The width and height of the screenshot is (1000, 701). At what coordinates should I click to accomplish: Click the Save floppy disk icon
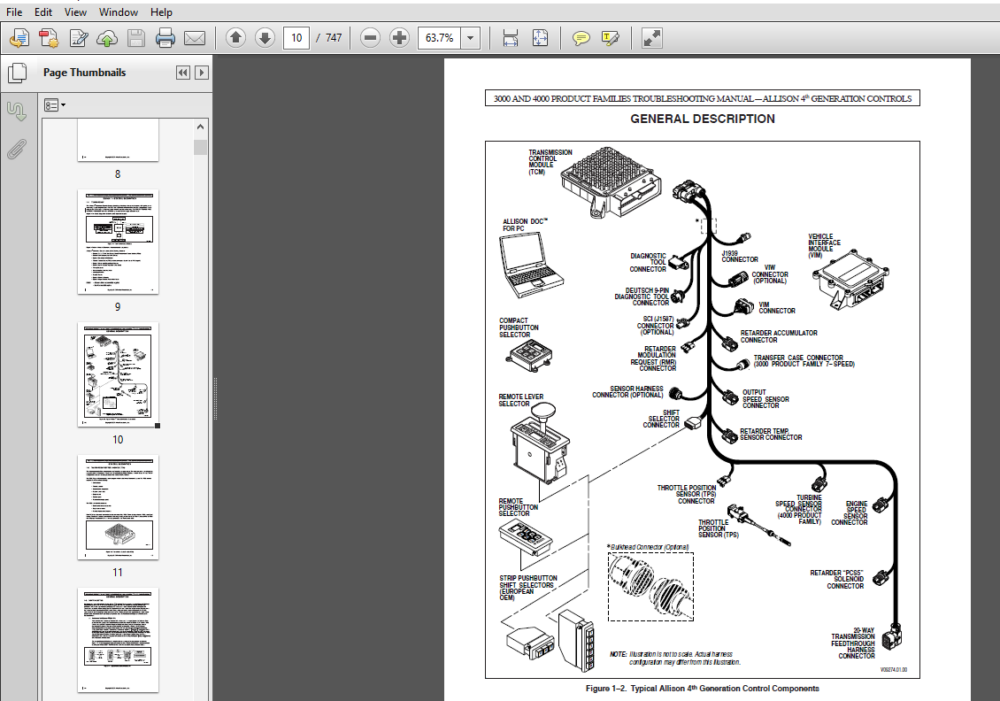pyautogui.click(x=136, y=38)
